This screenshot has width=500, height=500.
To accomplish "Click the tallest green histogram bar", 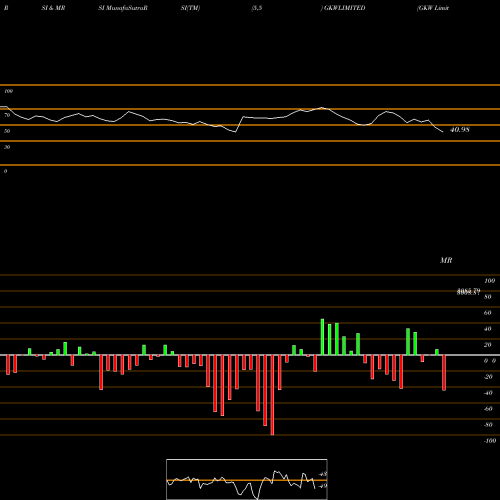I will point(322,337).
